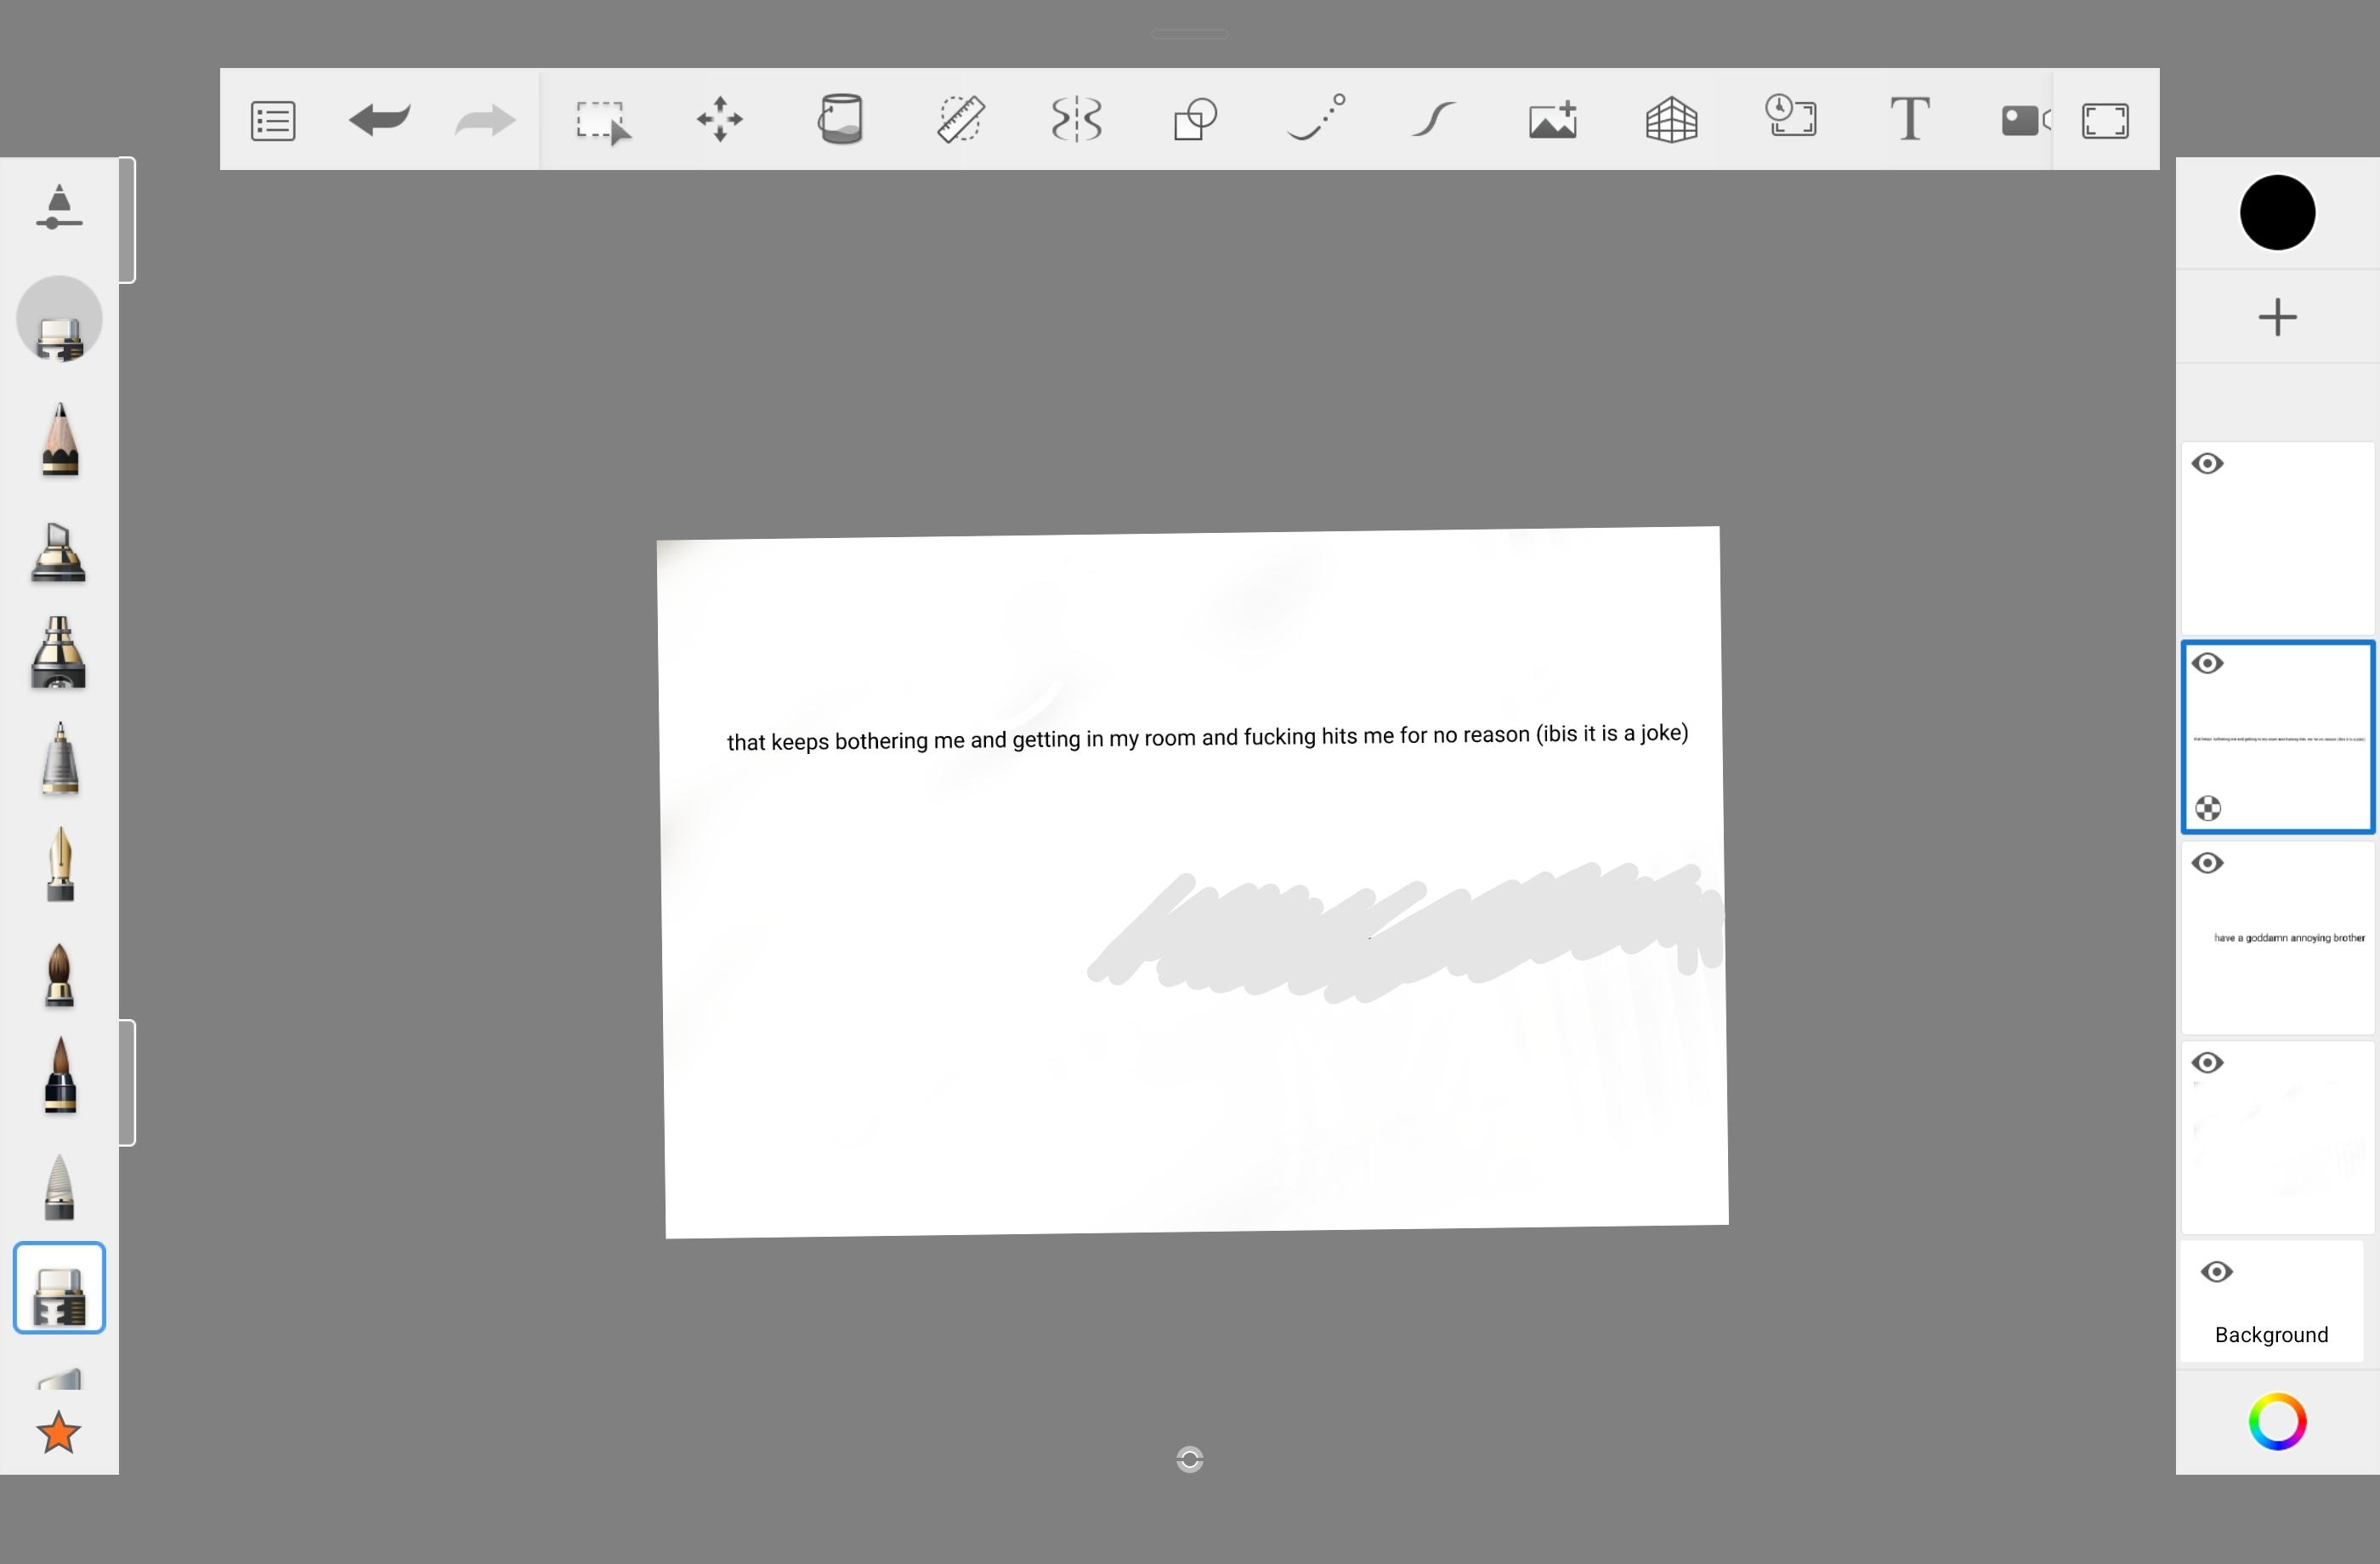Import an image with Add Image
Viewport: 2380px width, 1564px height.
(1553, 119)
